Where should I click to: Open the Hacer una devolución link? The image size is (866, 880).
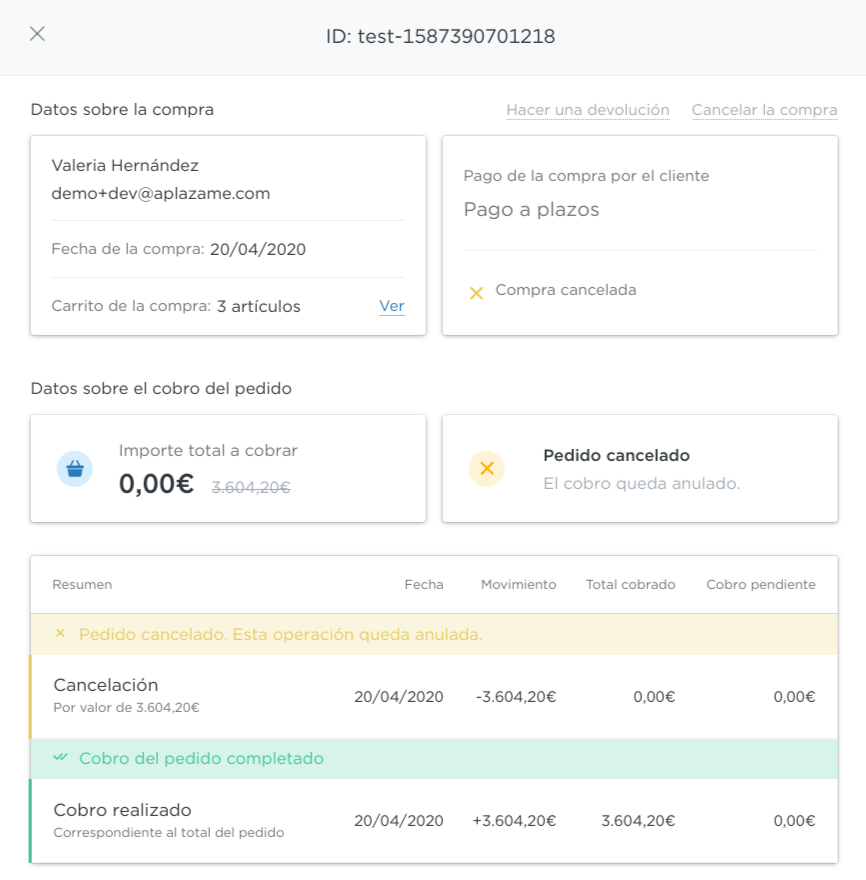588,110
